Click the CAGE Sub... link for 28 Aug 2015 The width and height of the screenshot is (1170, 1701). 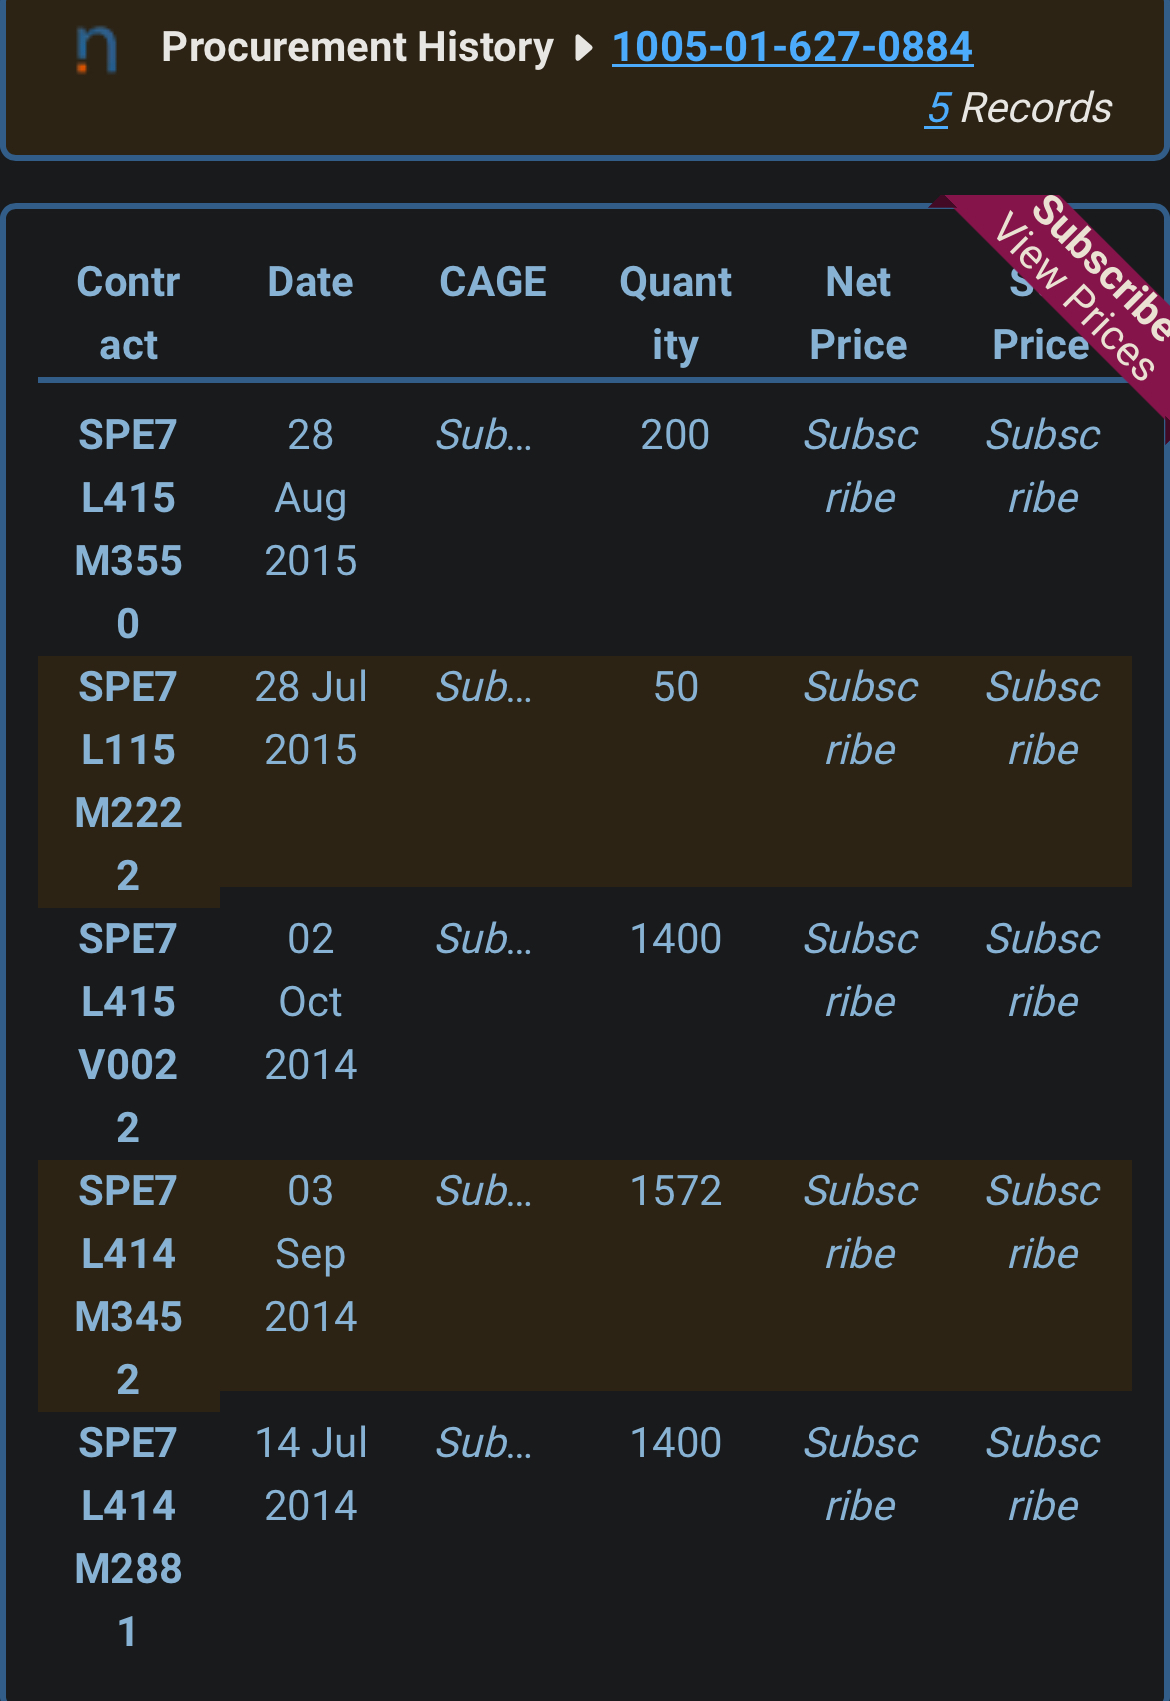pyautogui.click(x=484, y=435)
